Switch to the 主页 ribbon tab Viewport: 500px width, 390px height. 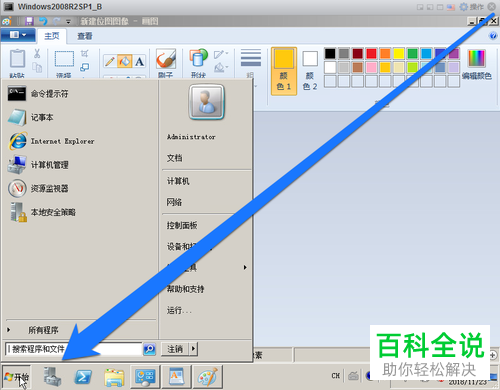coord(52,36)
